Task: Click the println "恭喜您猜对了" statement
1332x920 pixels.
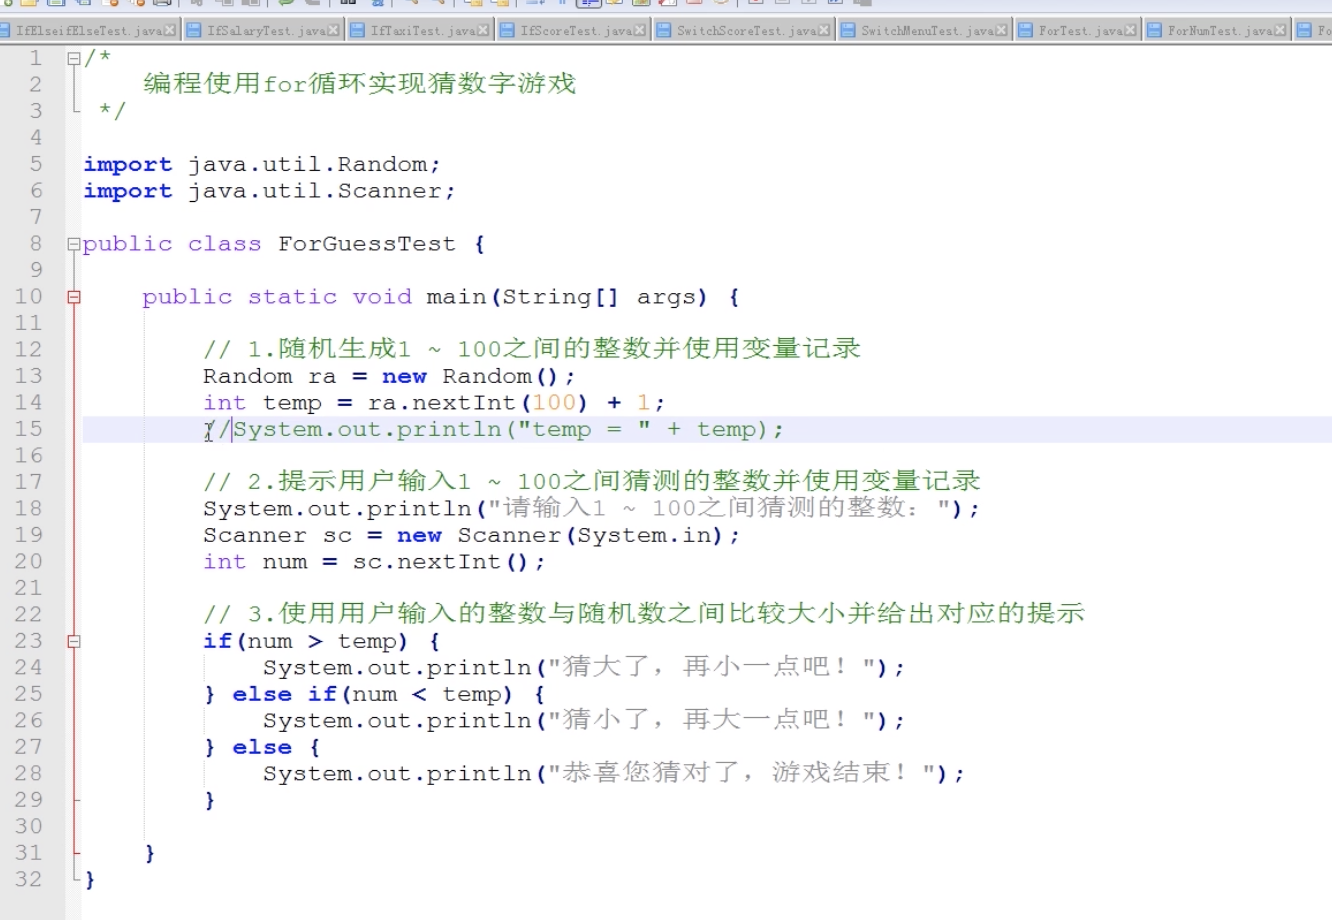Action: pyautogui.click(x=614, y=773)
